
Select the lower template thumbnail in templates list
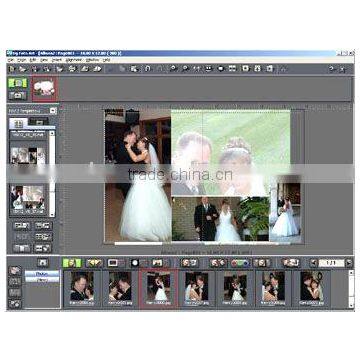click(x=28, y=198)
